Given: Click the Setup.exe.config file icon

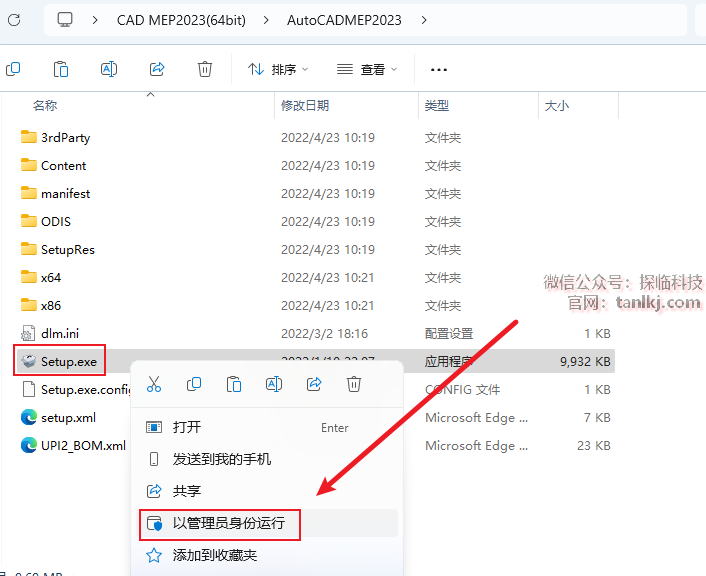Looking at the screenshot, I should click(28, 389).
